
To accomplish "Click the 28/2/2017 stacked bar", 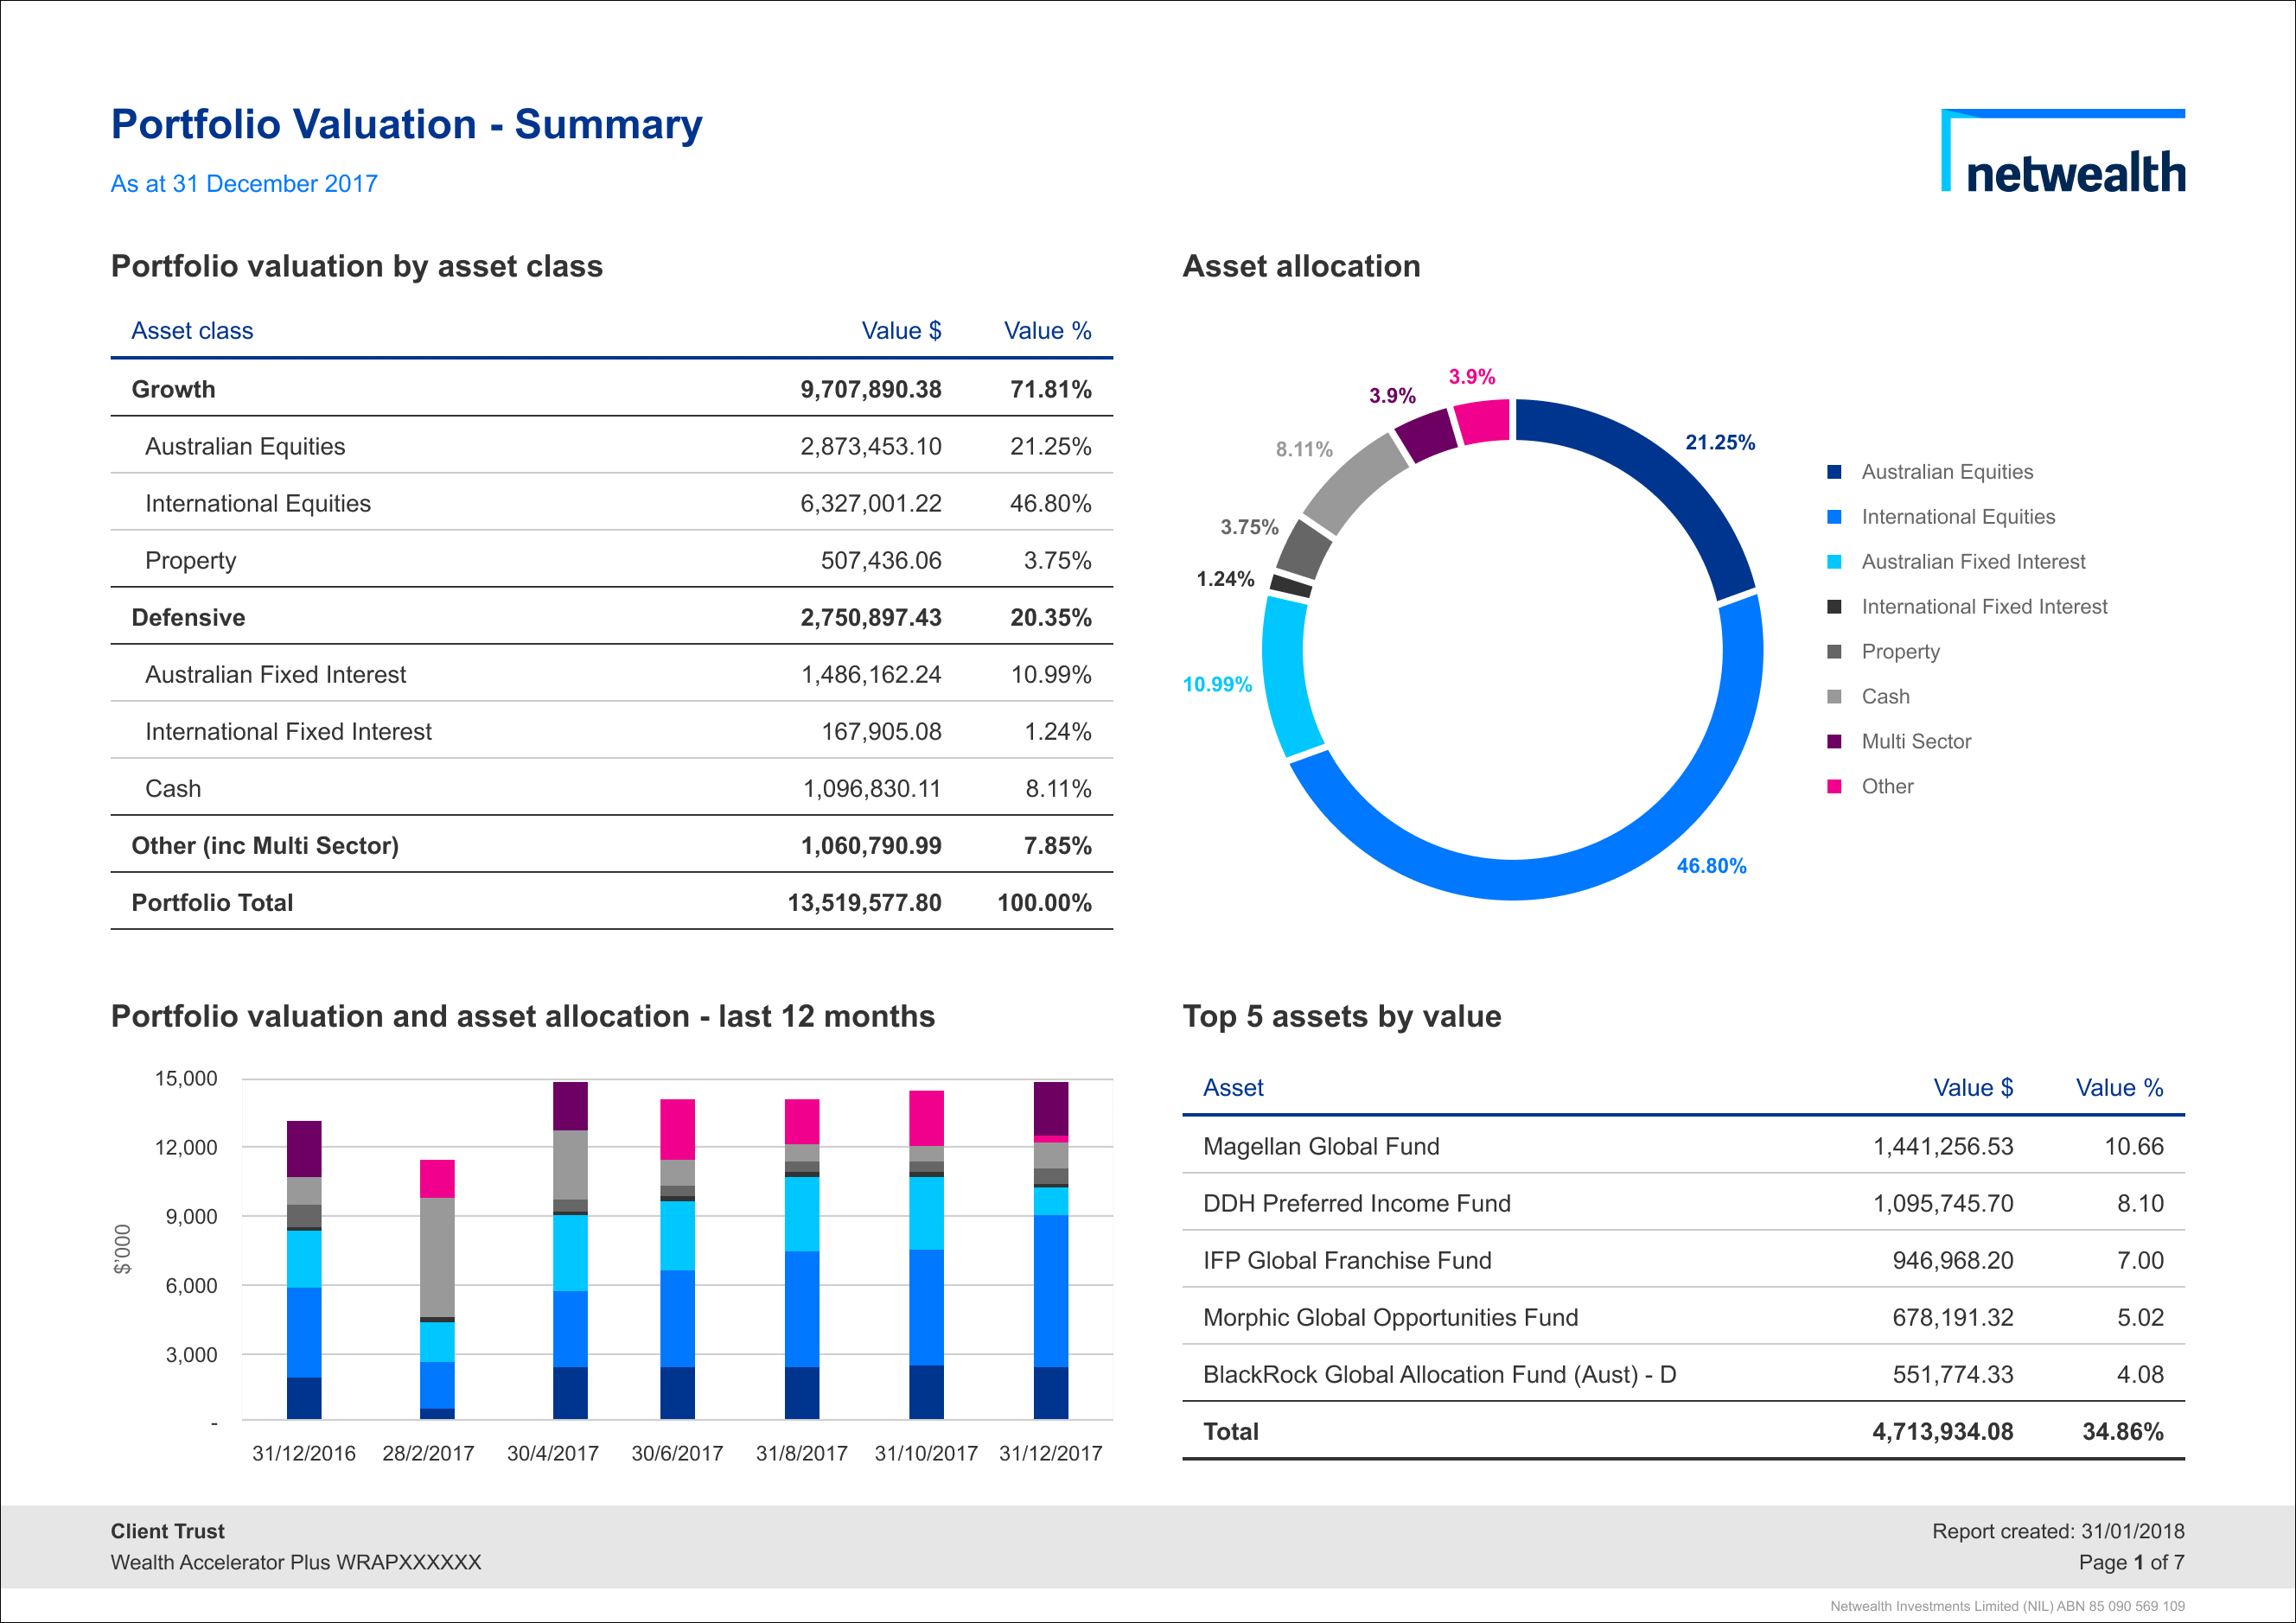I will [437, 1289].
